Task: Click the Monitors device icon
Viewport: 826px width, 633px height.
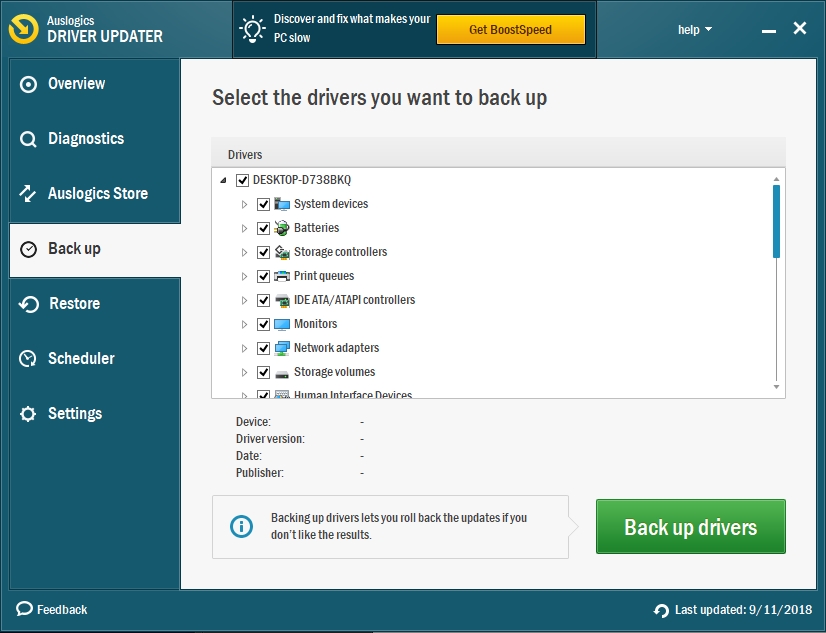Action: click(x=282, y=324)
